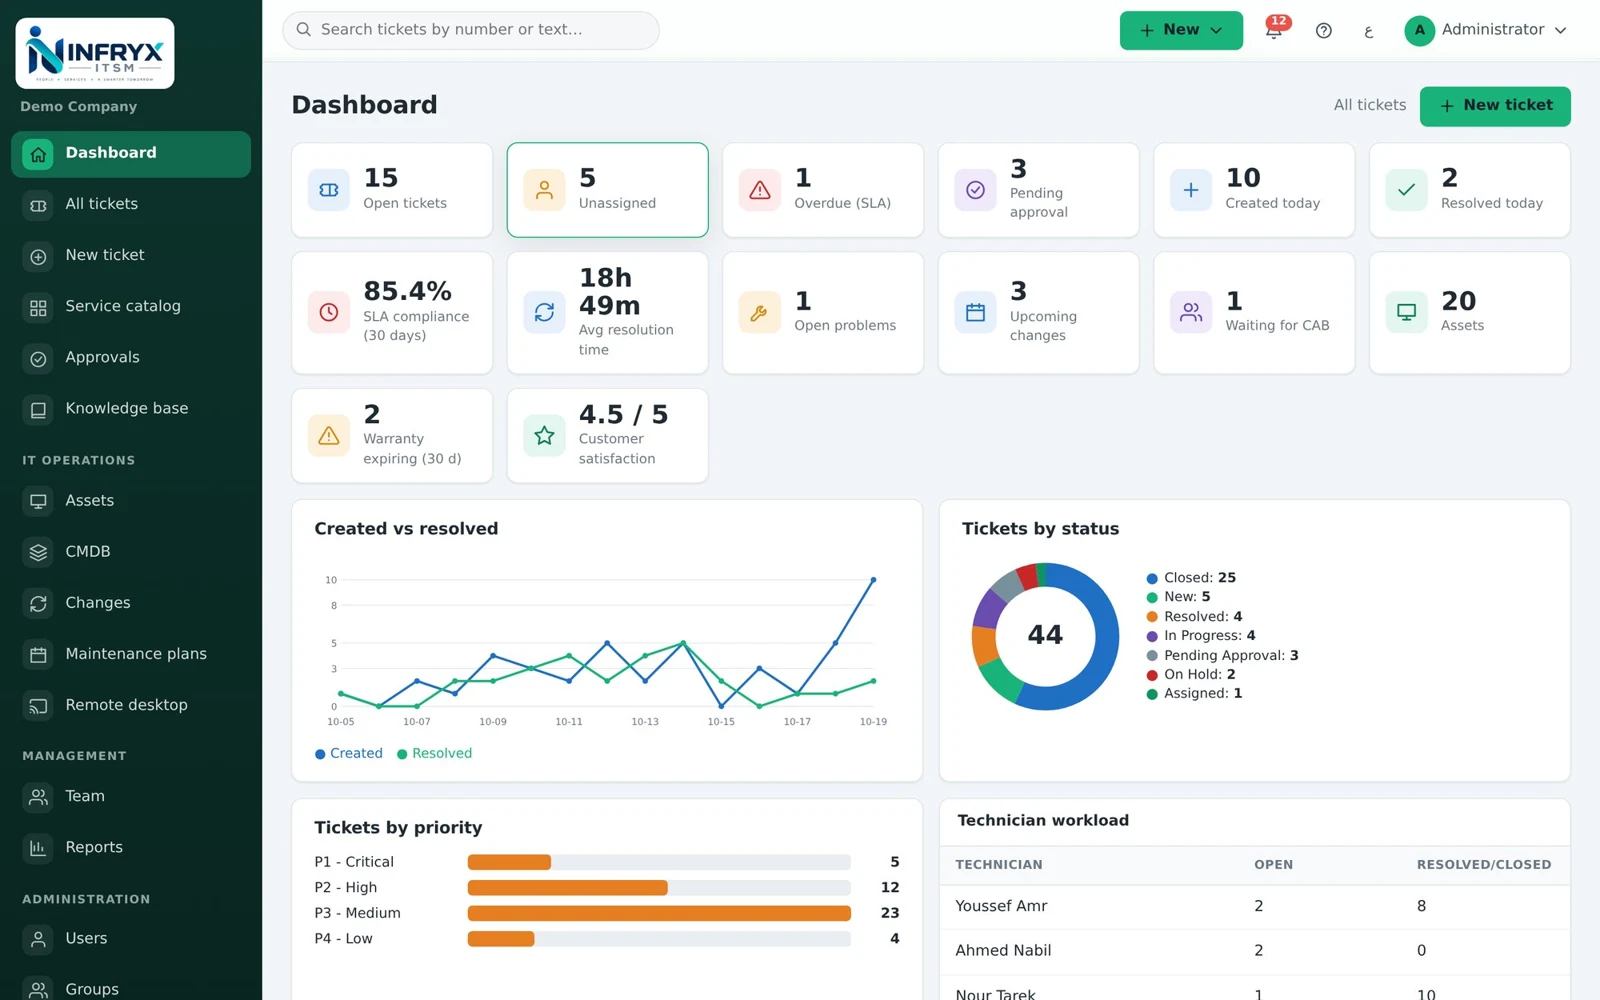Click the P2 - High priority bar
Viewport: 1600px width, 1000px height.
pyautogui.click(x=659, y=888)
